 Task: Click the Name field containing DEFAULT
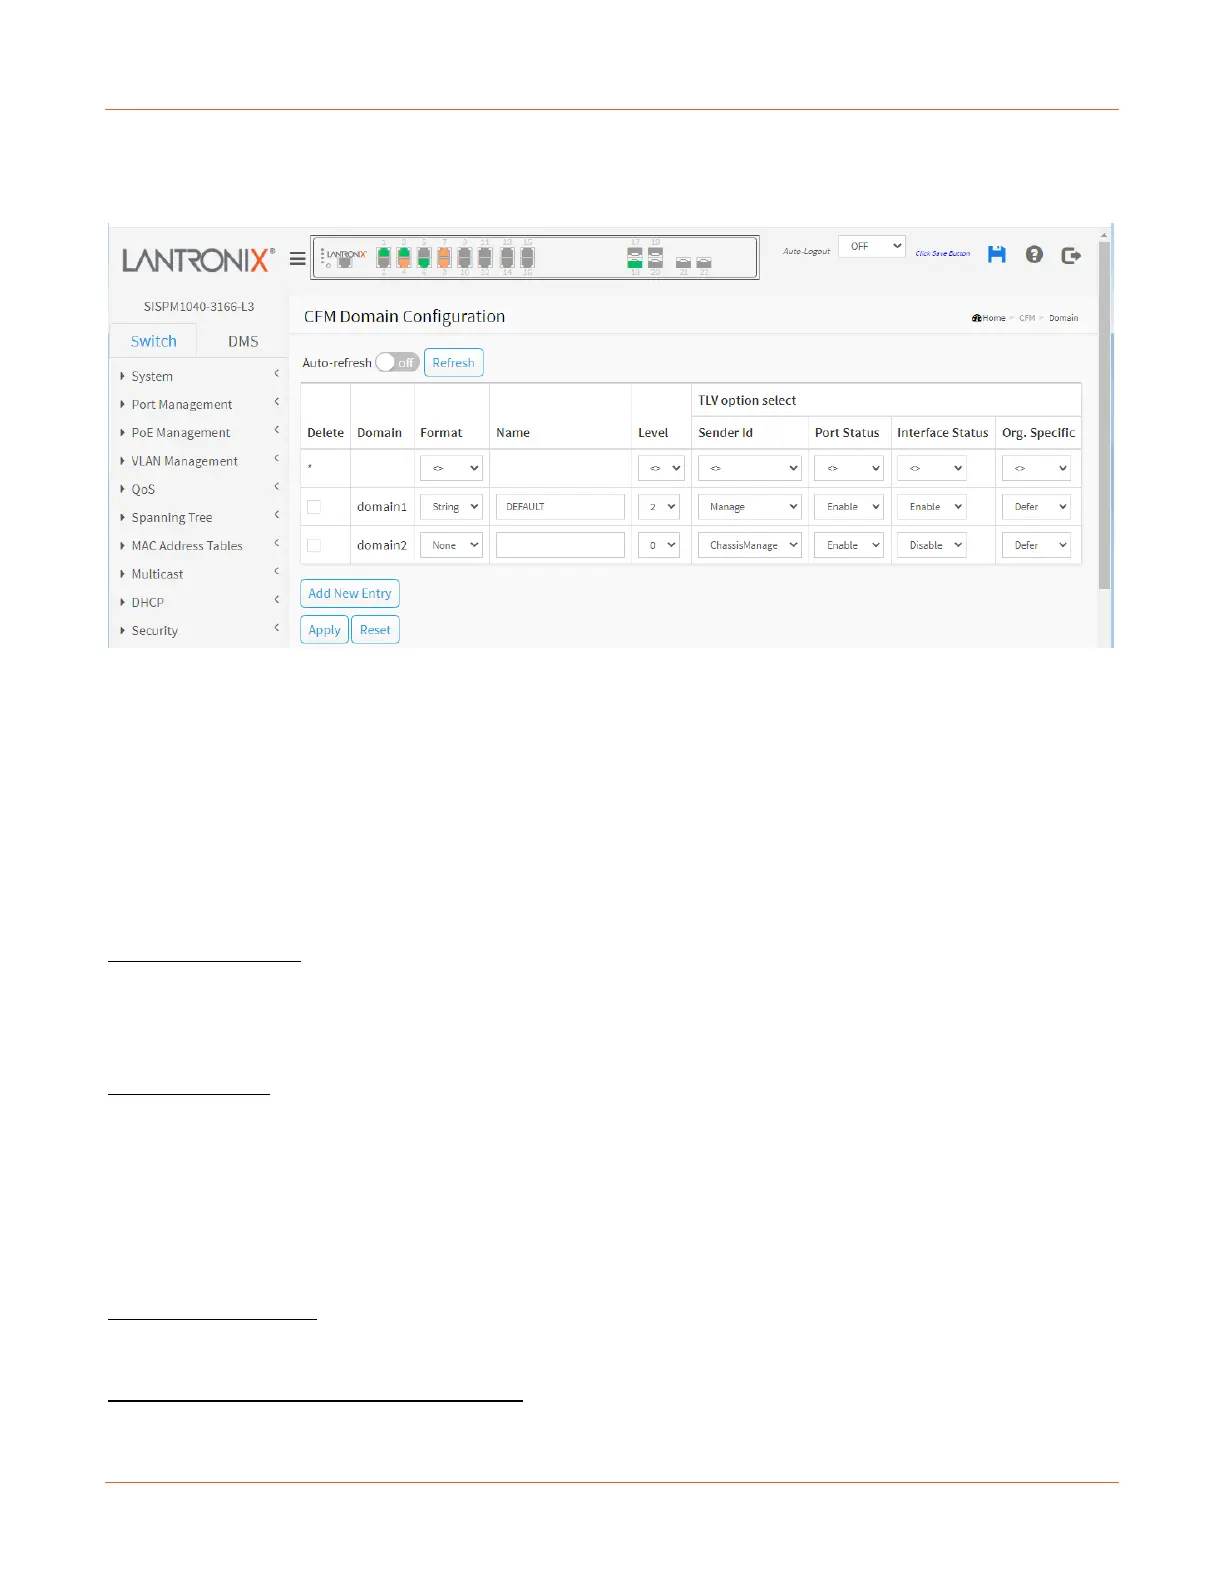[x=560, y=507]
